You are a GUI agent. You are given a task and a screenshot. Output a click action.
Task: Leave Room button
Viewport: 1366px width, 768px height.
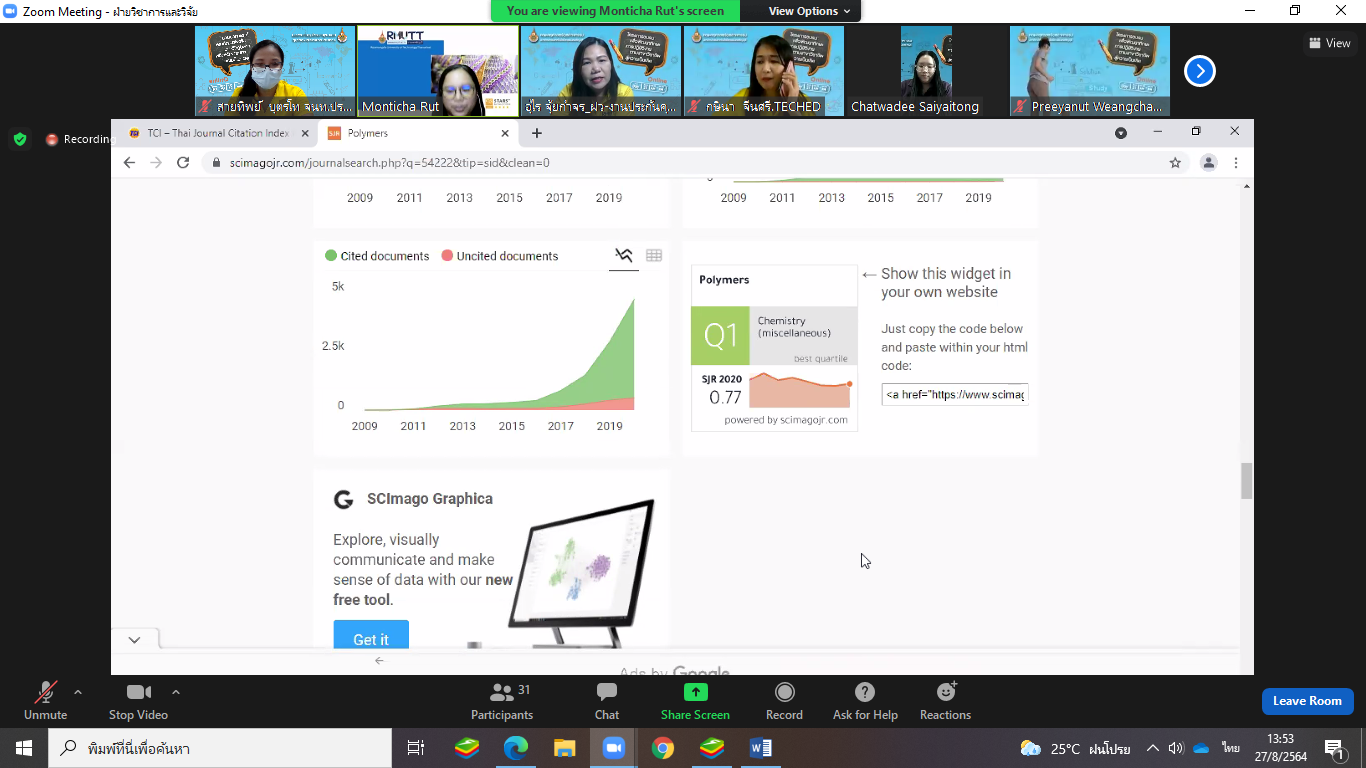pos(1307,701)
